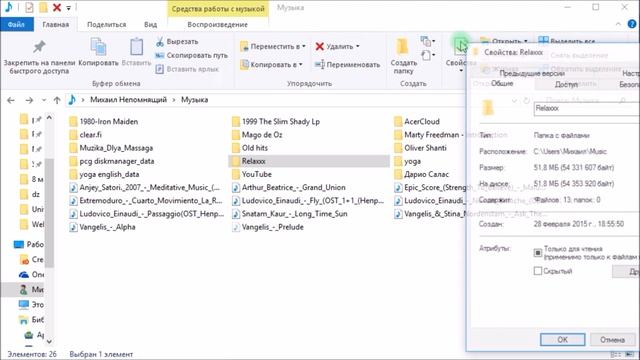Open the General (Общие) properties tab

click(x=502, y=83)
